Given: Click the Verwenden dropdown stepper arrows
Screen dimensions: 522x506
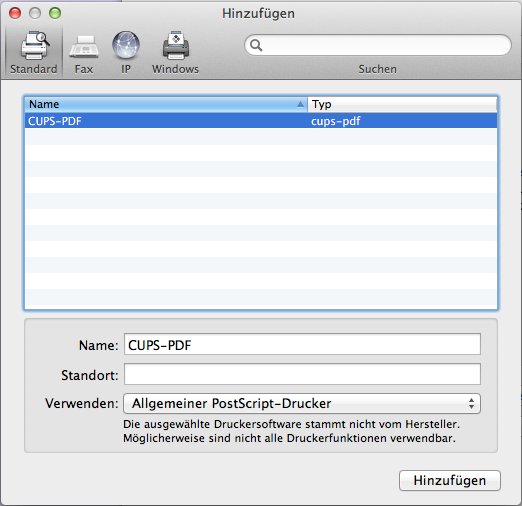Looking at the screenshot, I should pos(471,403).
